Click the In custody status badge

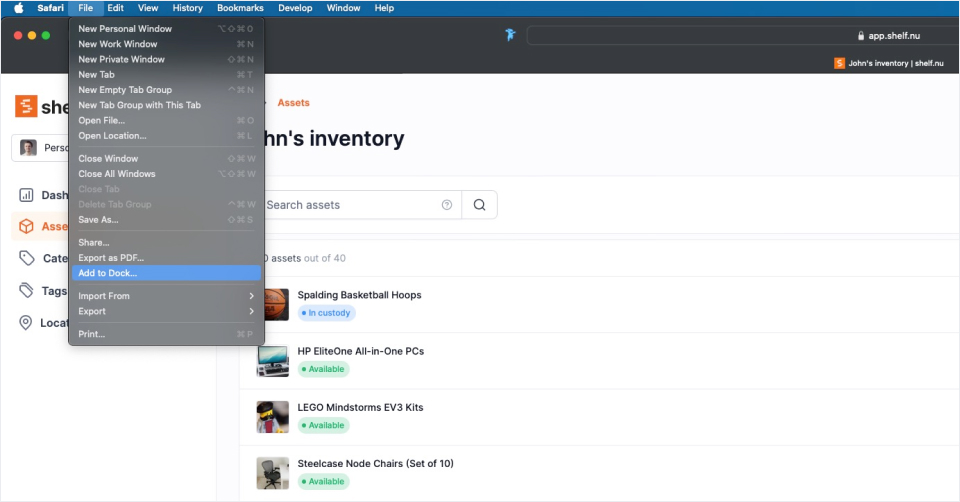[x=326, y=313]
